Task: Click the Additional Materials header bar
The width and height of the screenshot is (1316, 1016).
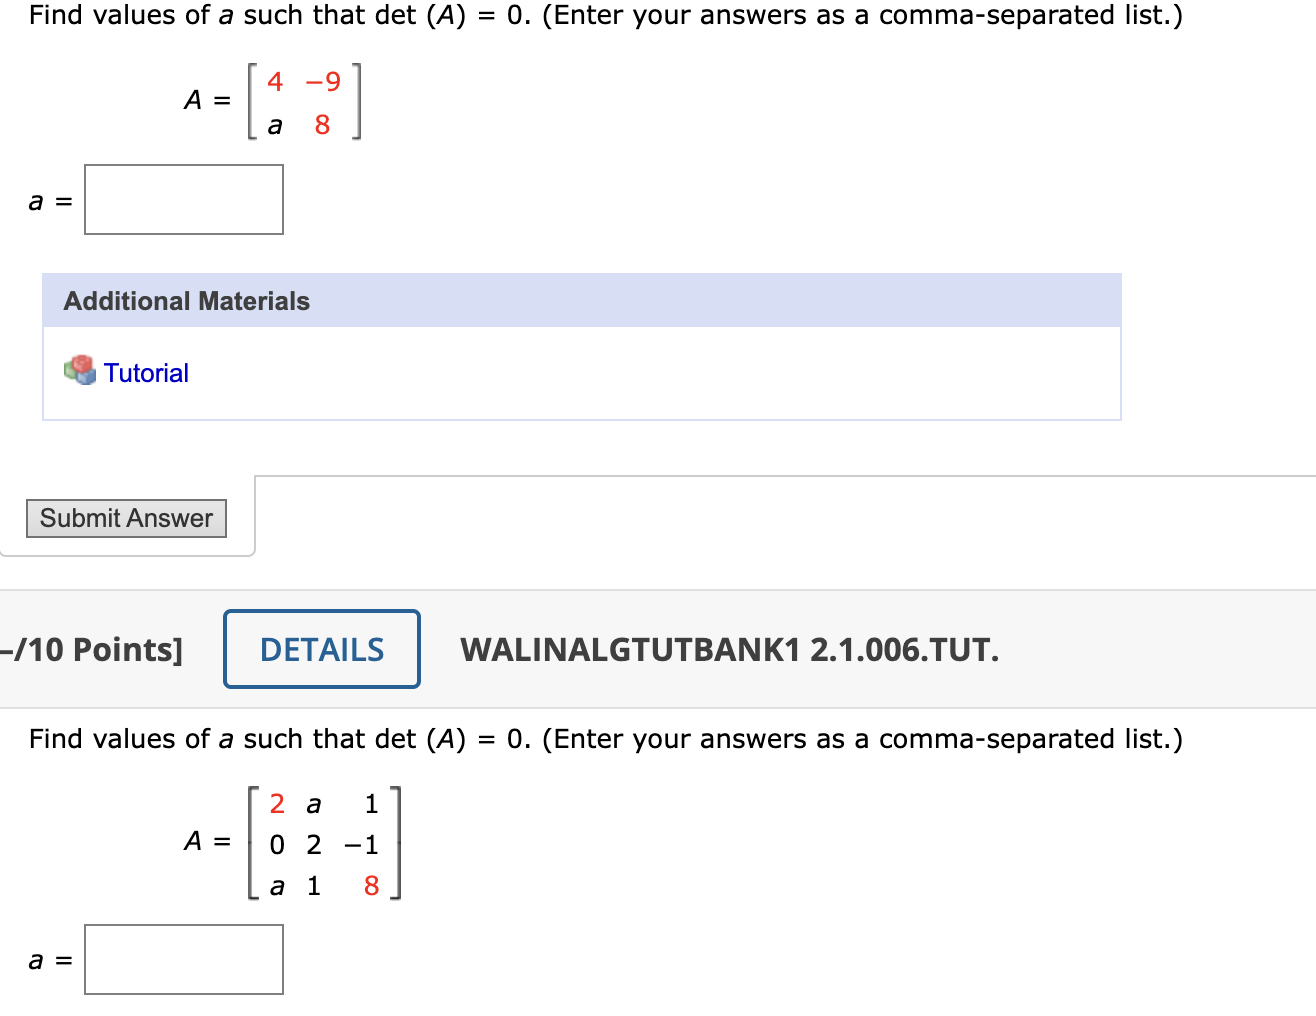Action: [x=582, y=300]
